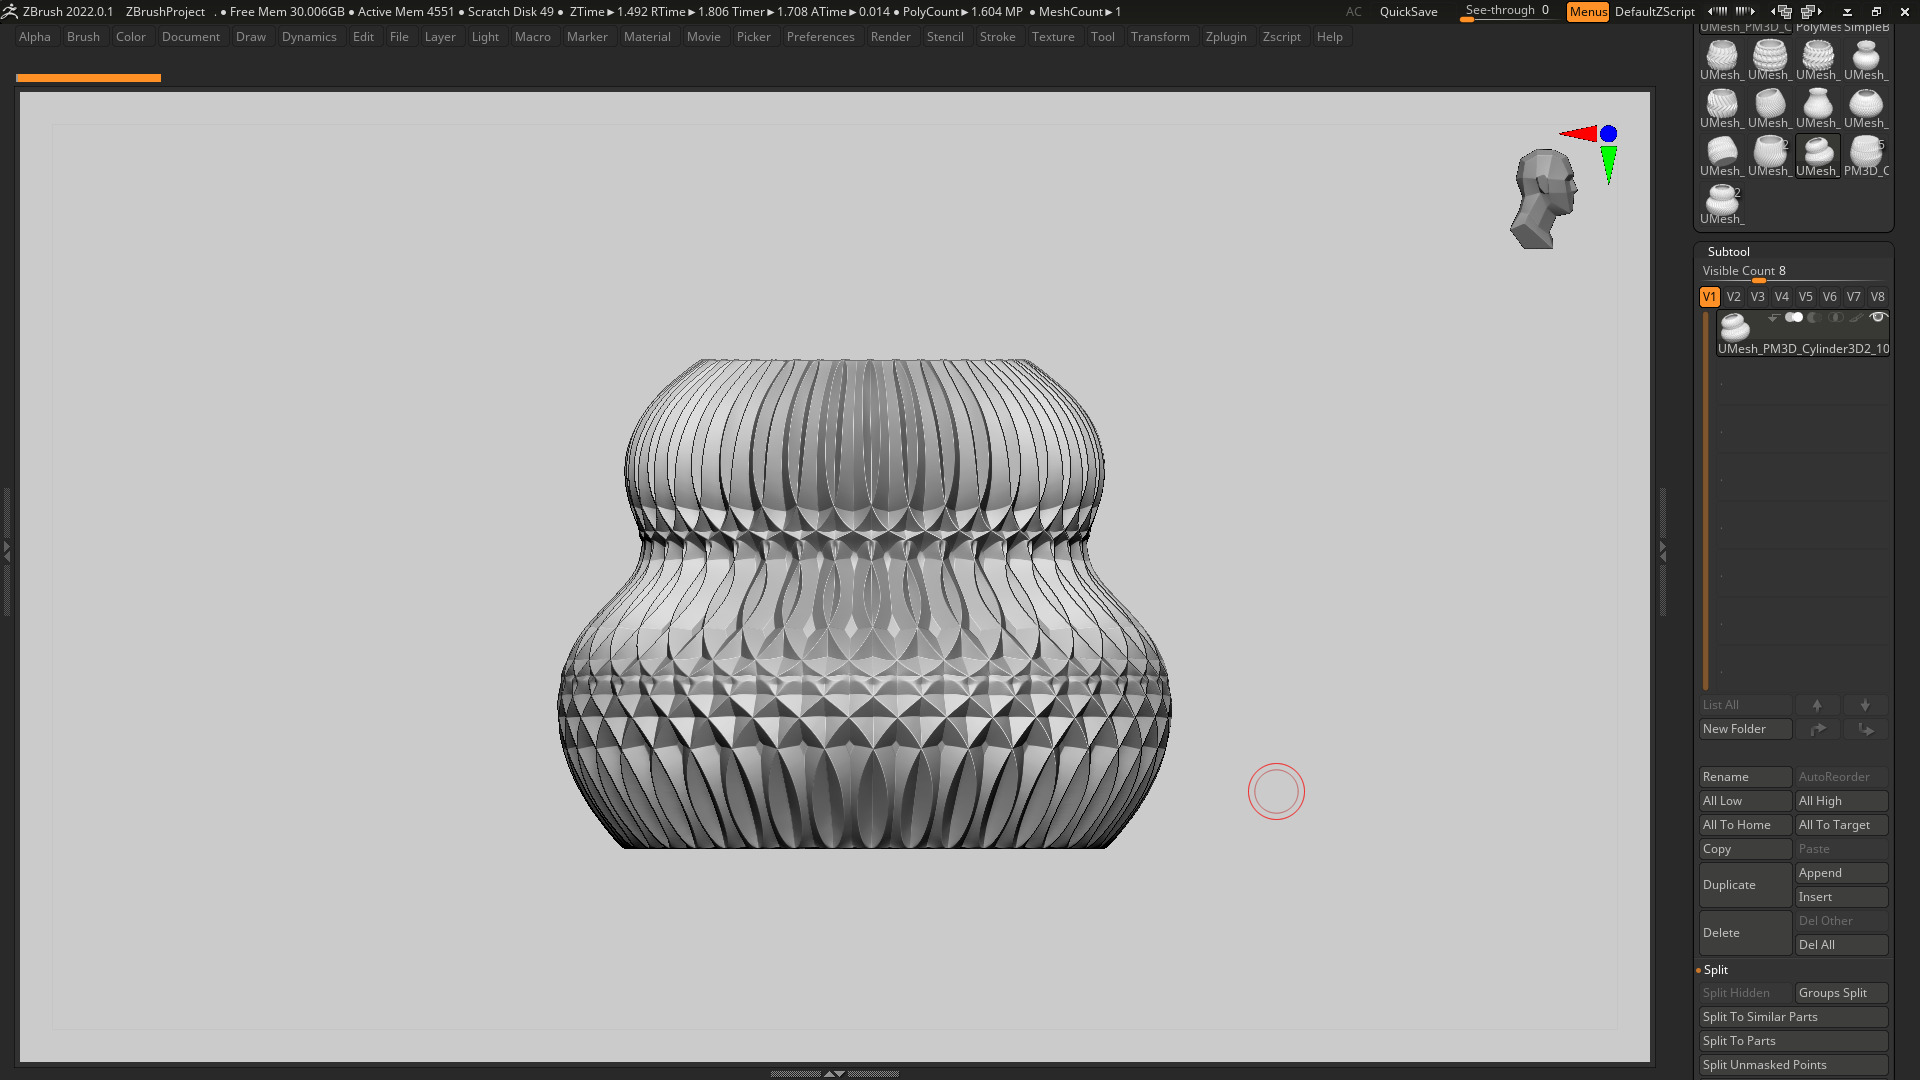Click the Duplicate subtool button
Image resolution: width=1920 pixels, height=1080 pixels.
pyautogui.click(x=1745, y=885)
